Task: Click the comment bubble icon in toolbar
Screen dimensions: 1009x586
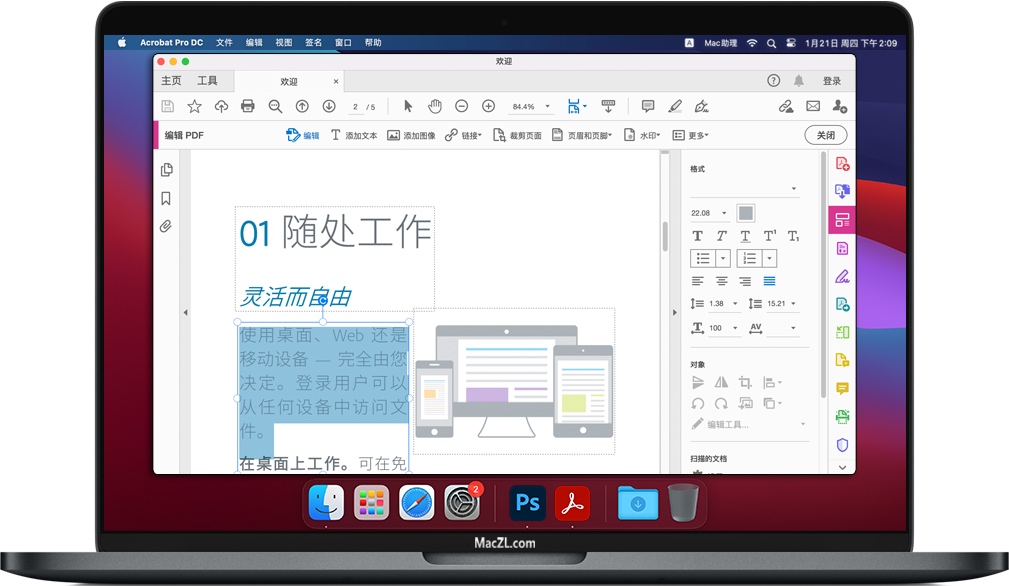Action: pos(648,106)
